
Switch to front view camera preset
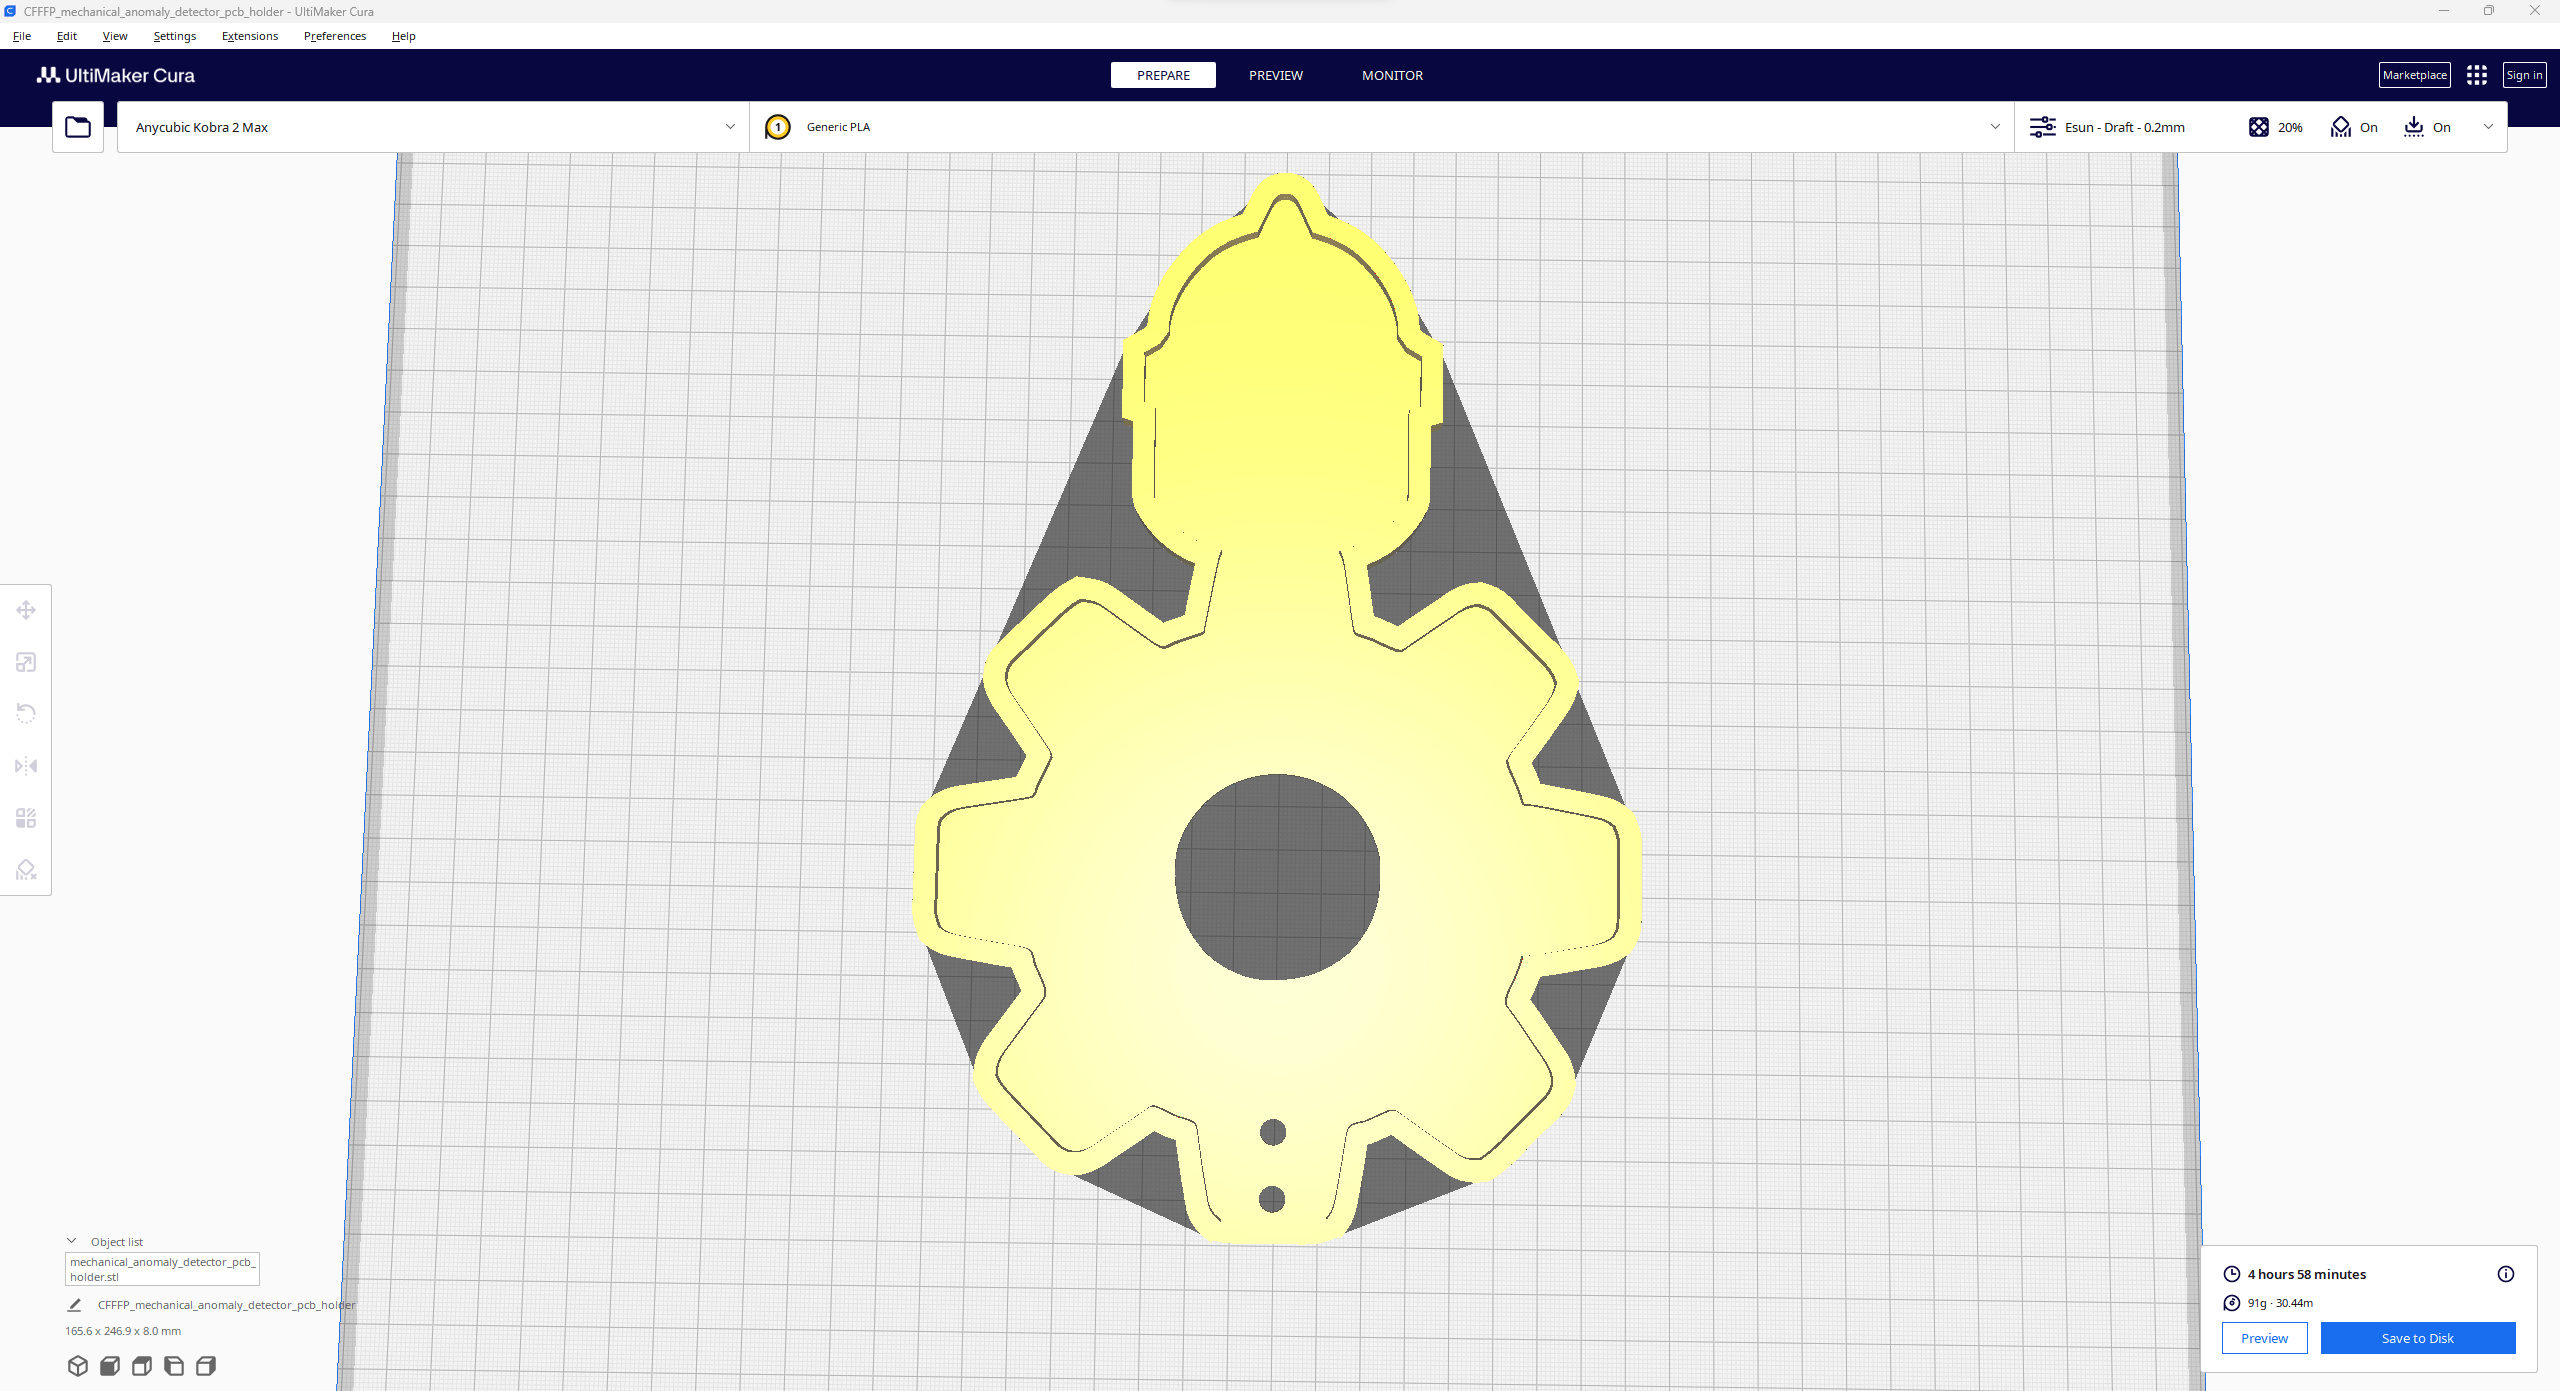(109, 1365)
